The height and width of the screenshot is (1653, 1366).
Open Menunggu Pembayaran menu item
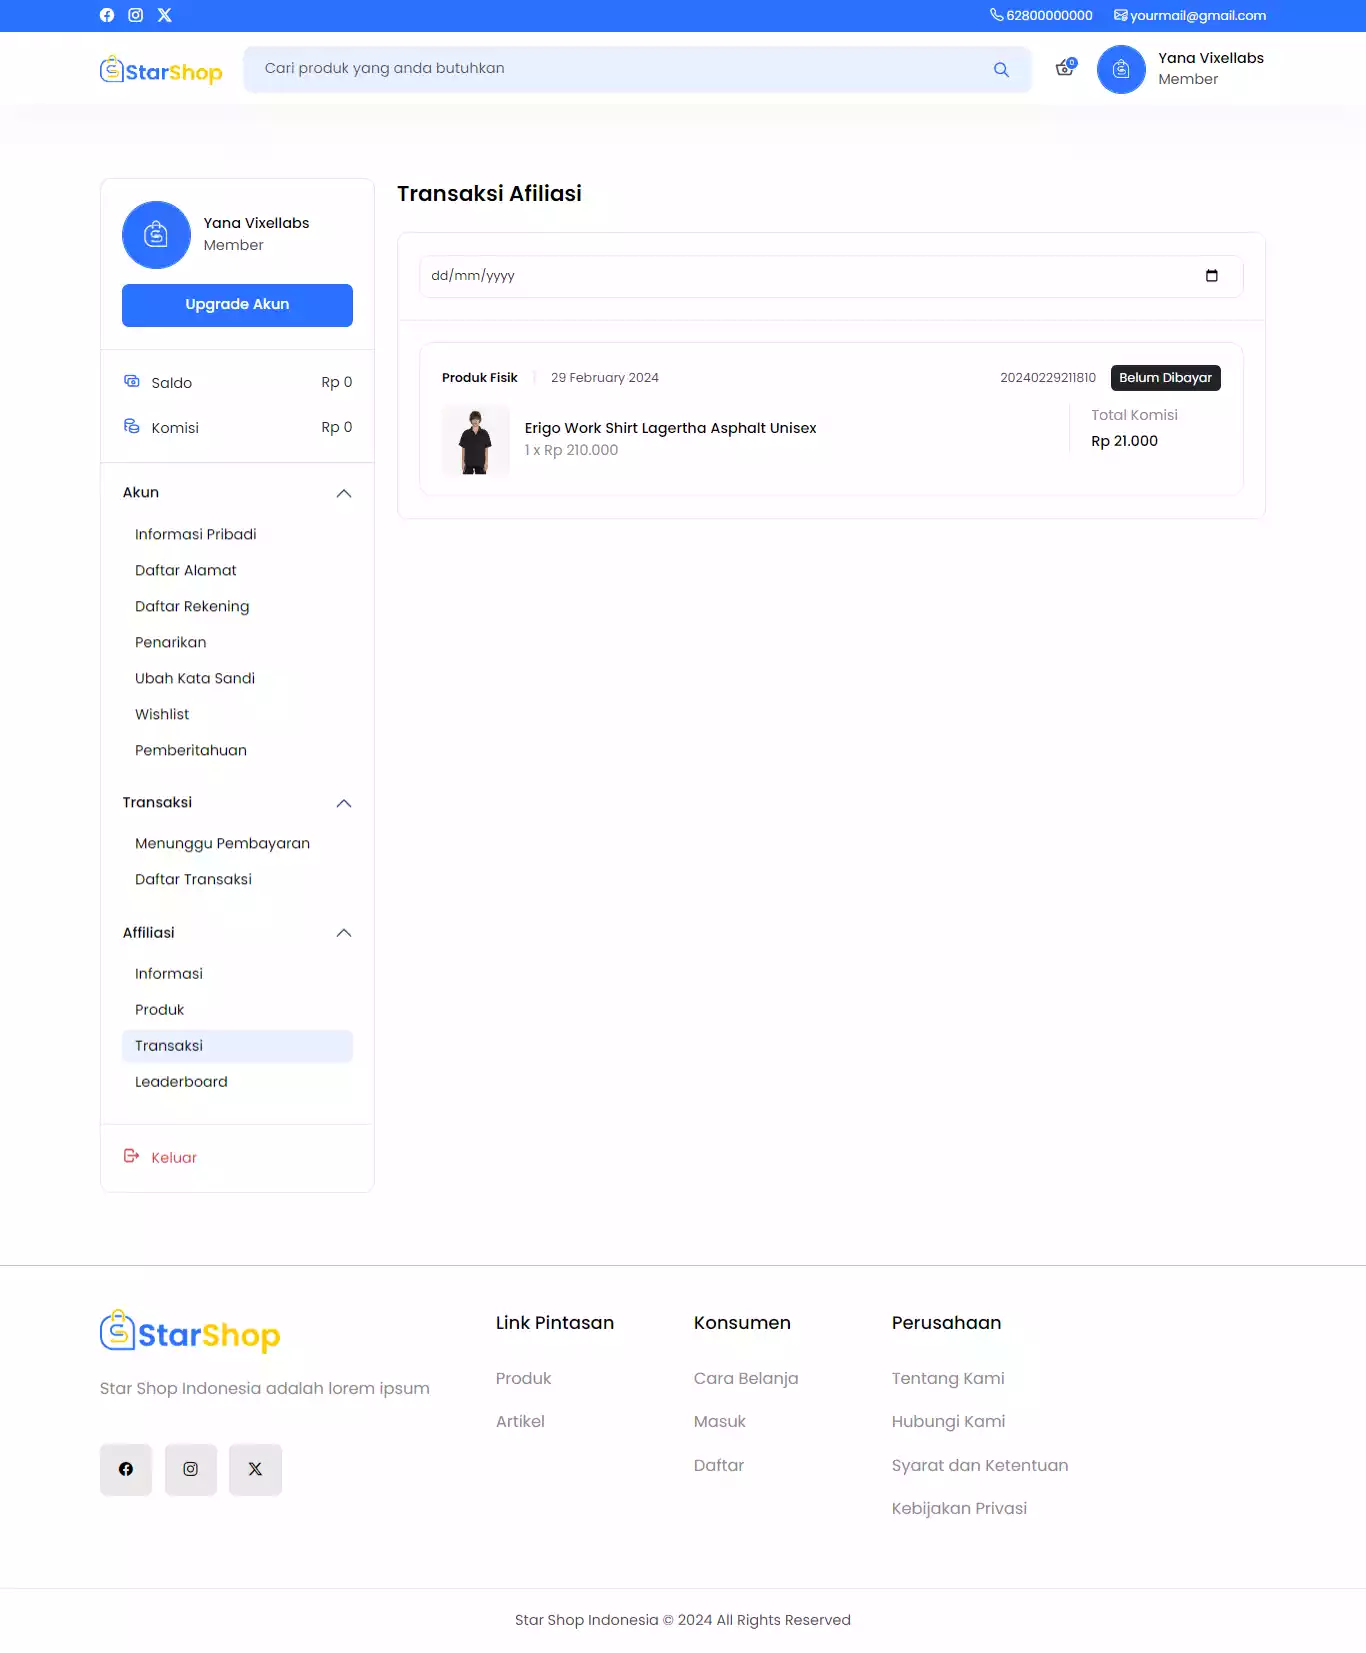[222, 843]
